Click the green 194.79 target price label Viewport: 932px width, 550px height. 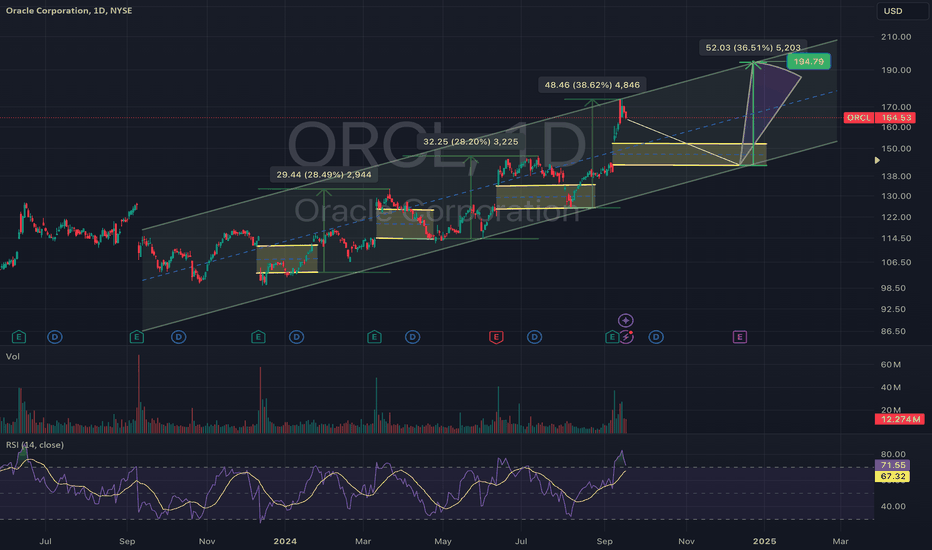(808, 61)
